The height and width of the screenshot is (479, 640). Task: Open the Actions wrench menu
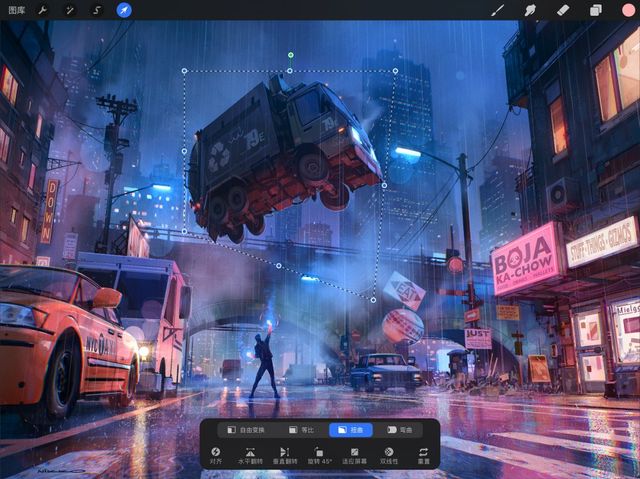42,10
